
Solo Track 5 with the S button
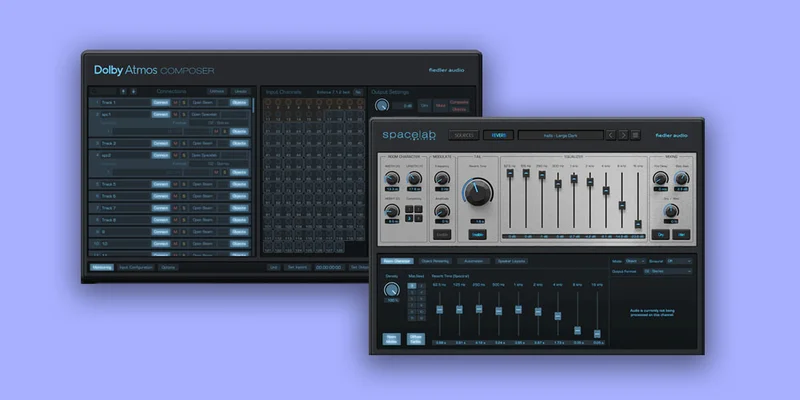click(x=184, y=184)
